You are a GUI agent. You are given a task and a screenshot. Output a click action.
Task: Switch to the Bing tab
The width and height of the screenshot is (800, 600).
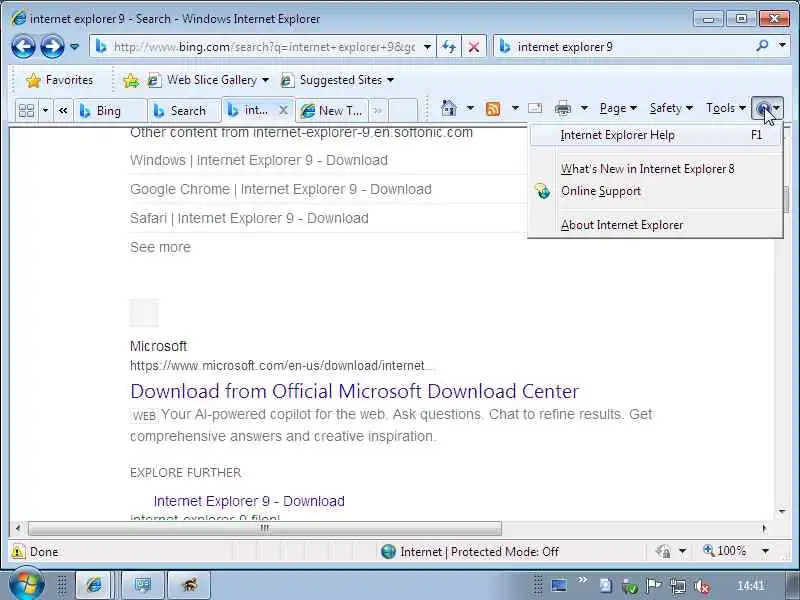[x=110, y=111]
